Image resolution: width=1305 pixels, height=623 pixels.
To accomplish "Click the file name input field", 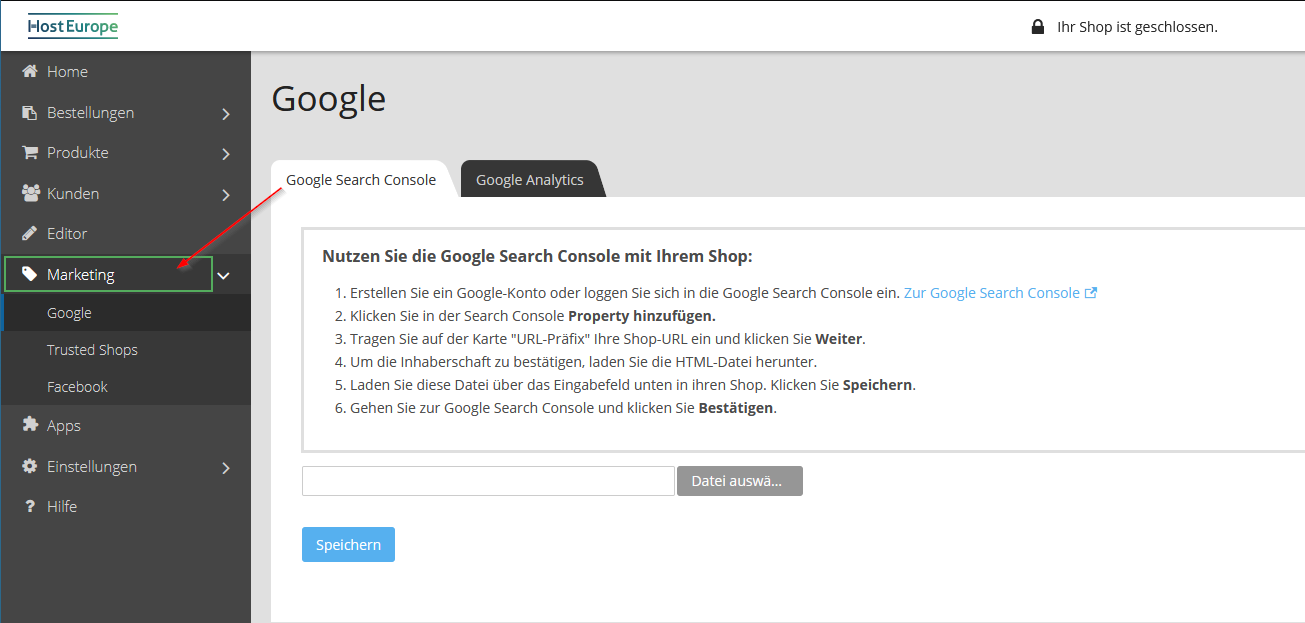I will [x=488, y=481].
